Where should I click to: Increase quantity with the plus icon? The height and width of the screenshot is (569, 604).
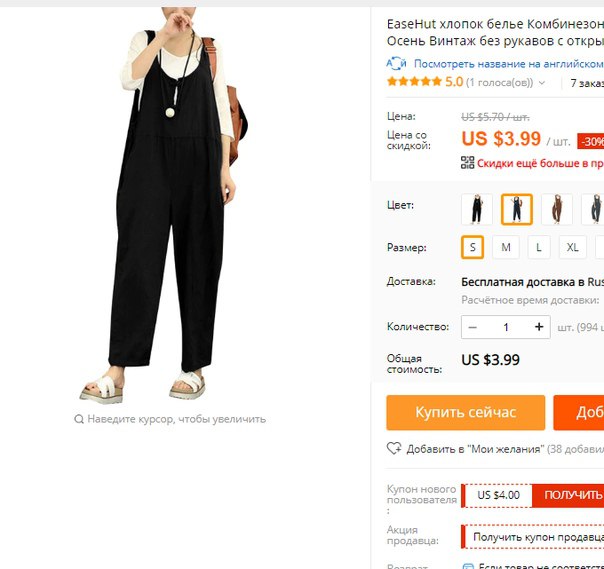(x=539, y=327)
